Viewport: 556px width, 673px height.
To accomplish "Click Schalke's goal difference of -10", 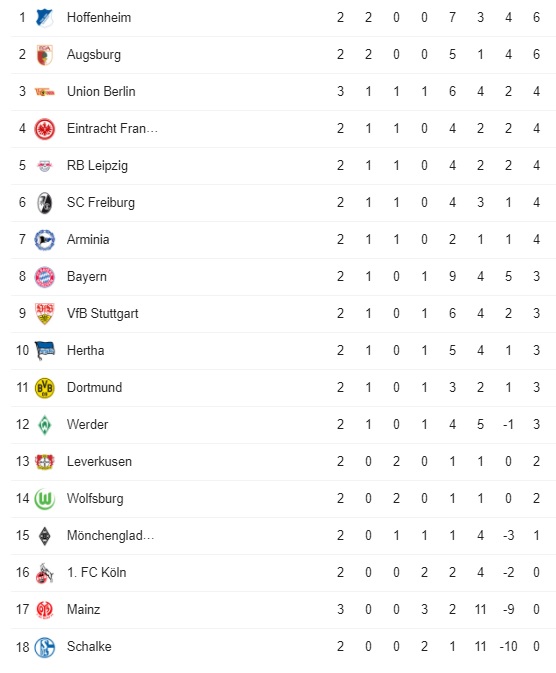I will 508,646.
